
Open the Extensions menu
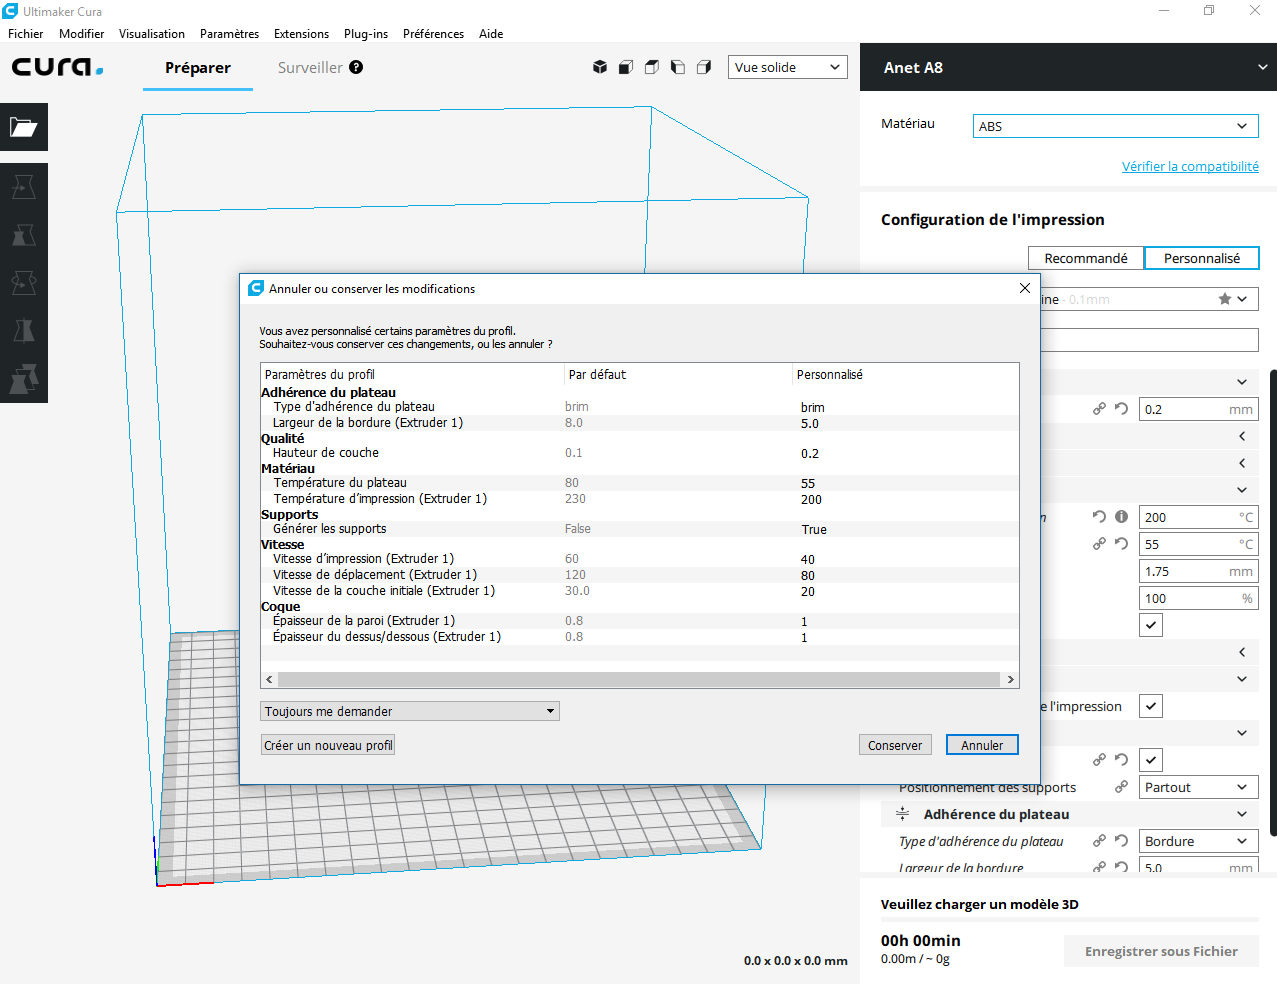301,34
